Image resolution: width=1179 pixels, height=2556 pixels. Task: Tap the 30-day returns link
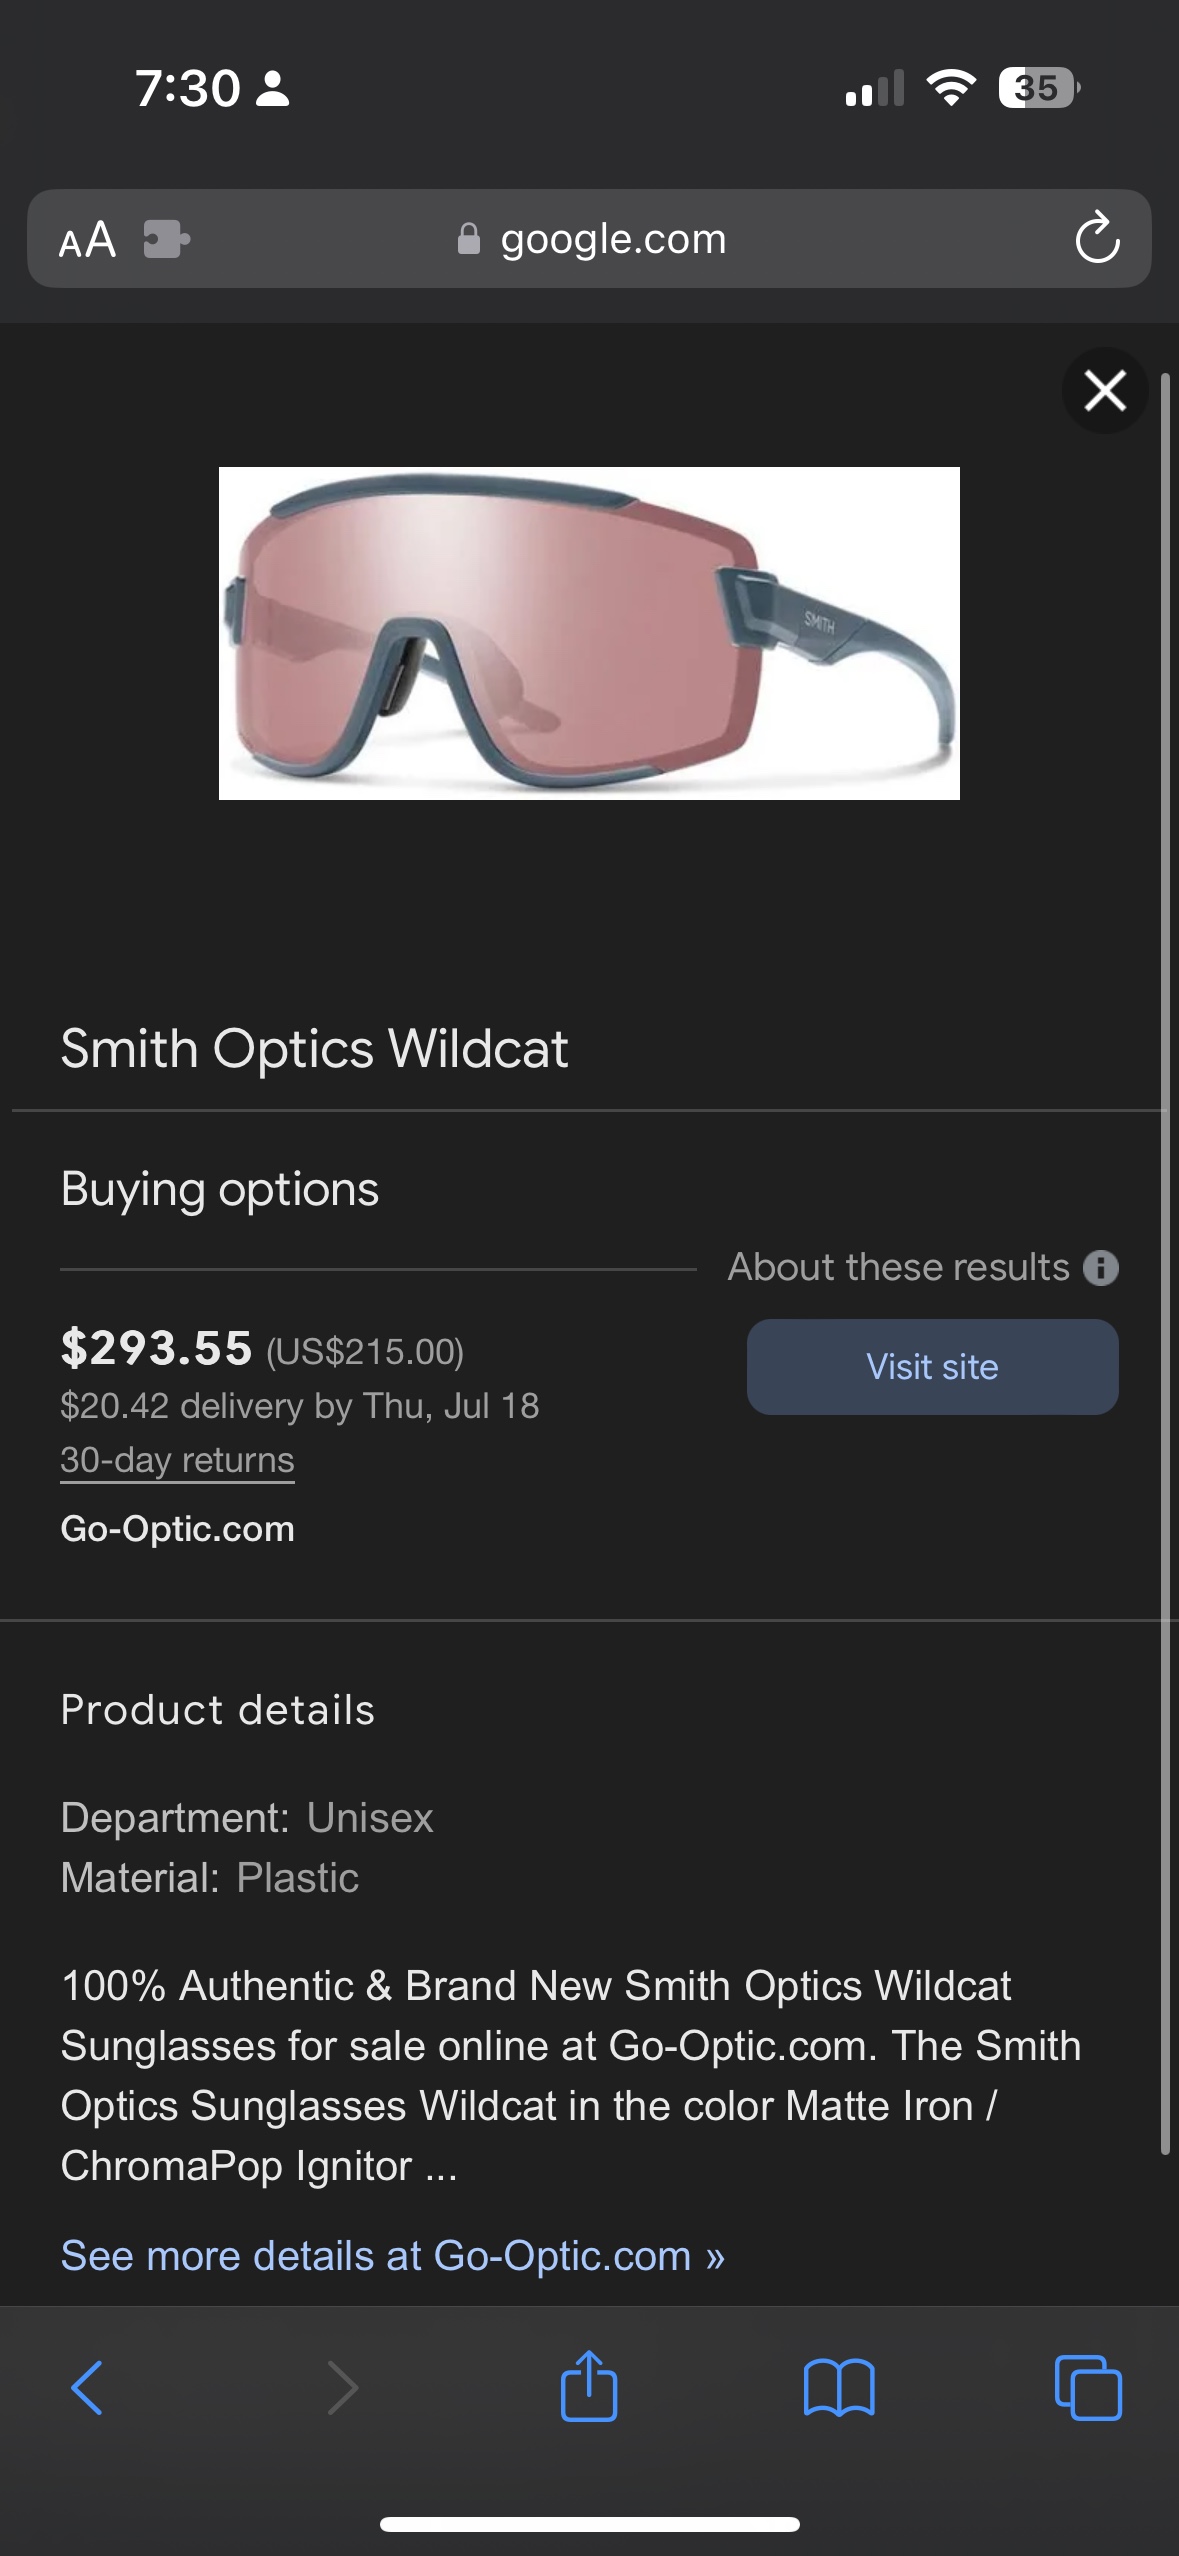[x=177, y=1460]
